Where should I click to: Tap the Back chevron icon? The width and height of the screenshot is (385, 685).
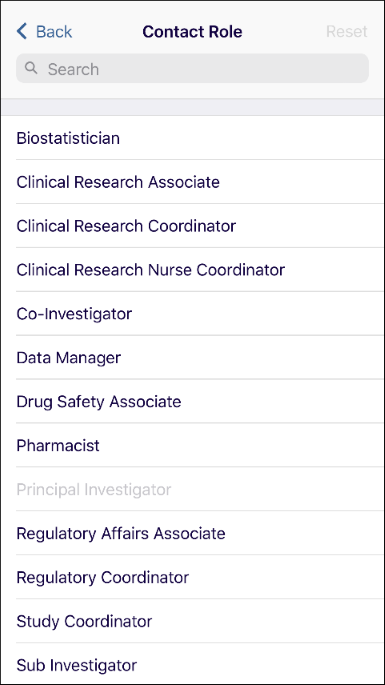tap(21, 31)
